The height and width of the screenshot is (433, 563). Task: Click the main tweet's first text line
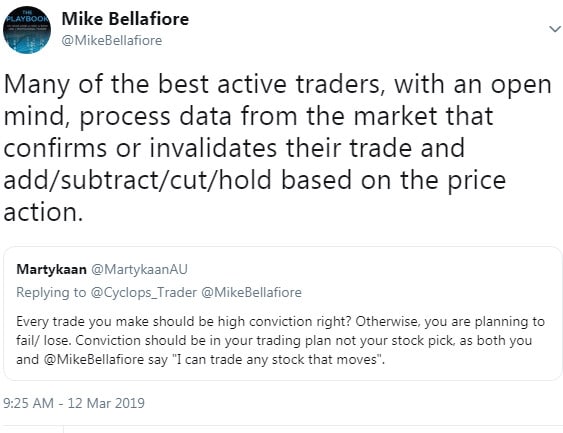pos(277,85)
